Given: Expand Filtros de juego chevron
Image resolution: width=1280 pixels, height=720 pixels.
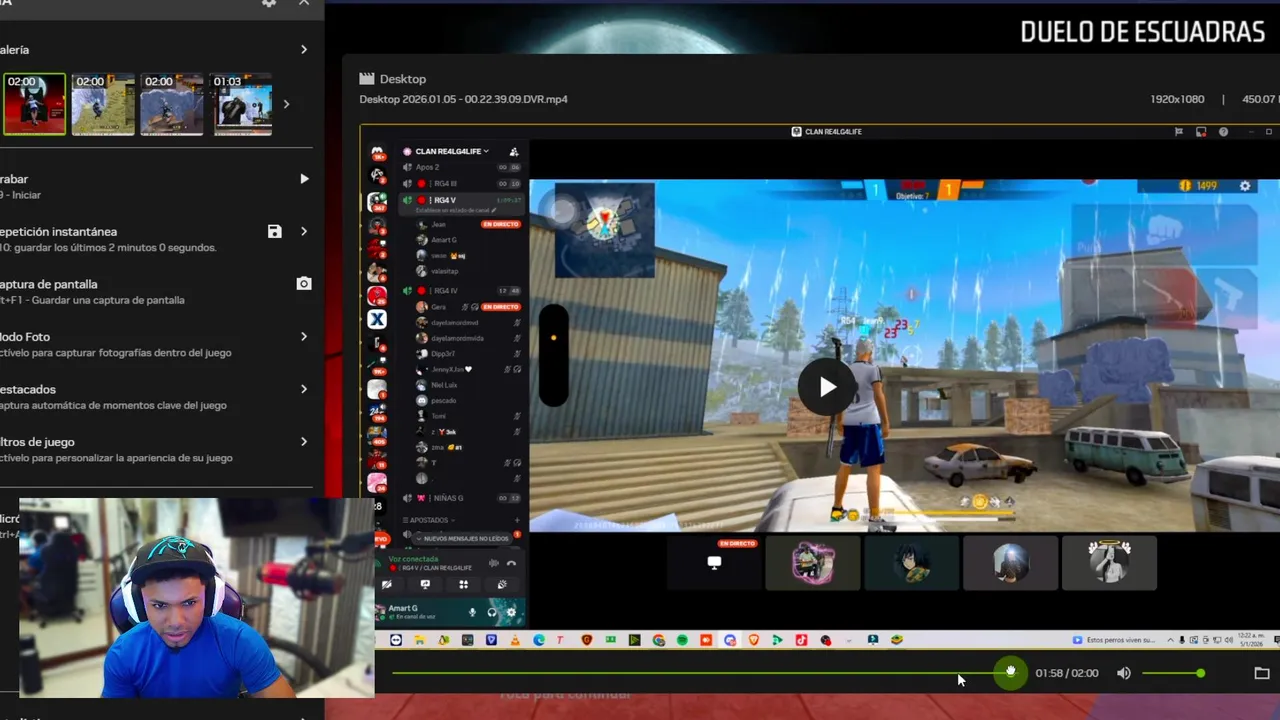Looking at the screenshot, I should pyautogui.click(x=304, y=441).
